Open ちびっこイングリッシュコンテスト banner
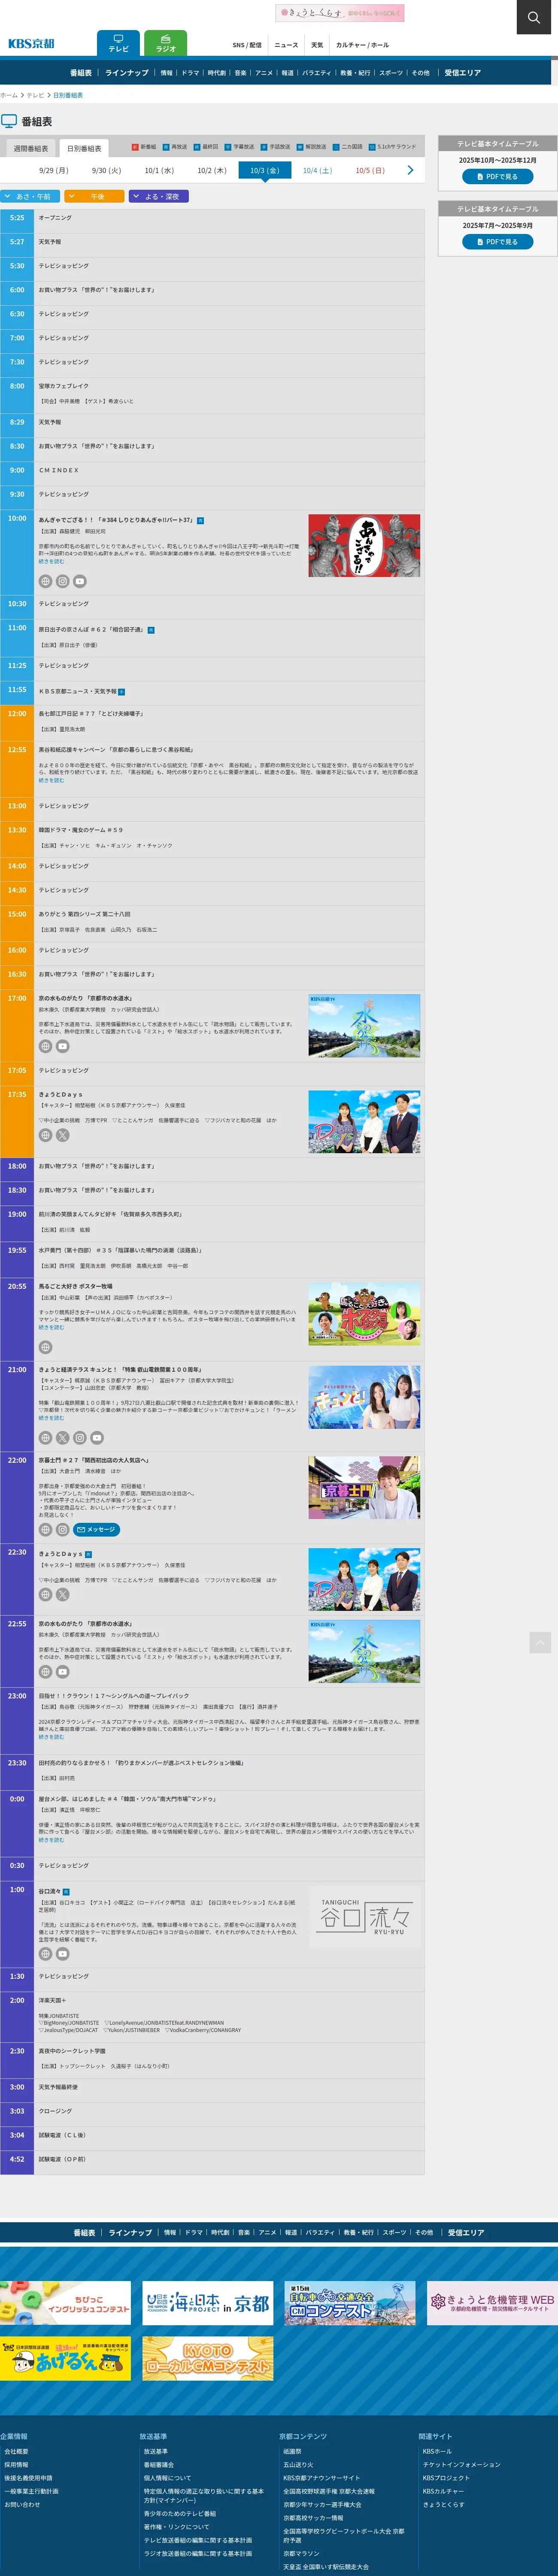 click(x=65, y=2303)
